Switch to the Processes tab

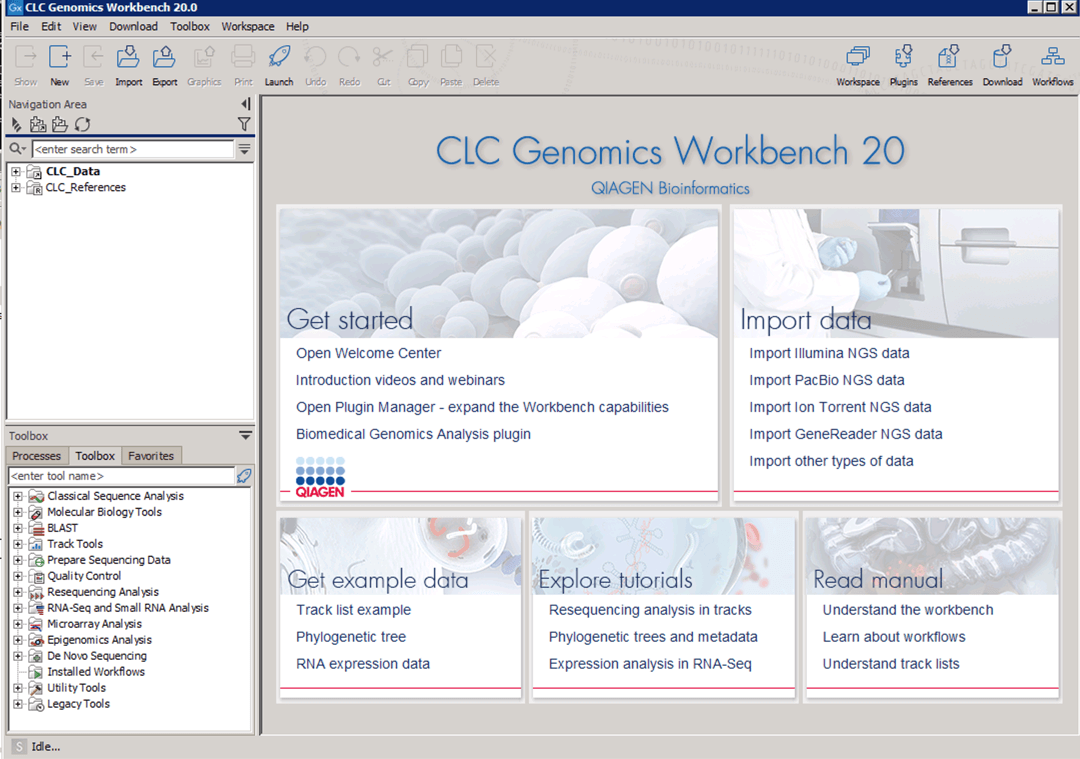pyautogui.click(x=36, y=455)
